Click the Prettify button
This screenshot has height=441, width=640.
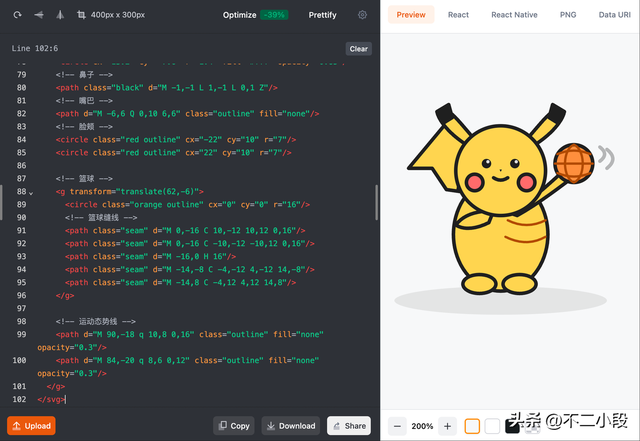pyautogui.click(x=322, y=15)
